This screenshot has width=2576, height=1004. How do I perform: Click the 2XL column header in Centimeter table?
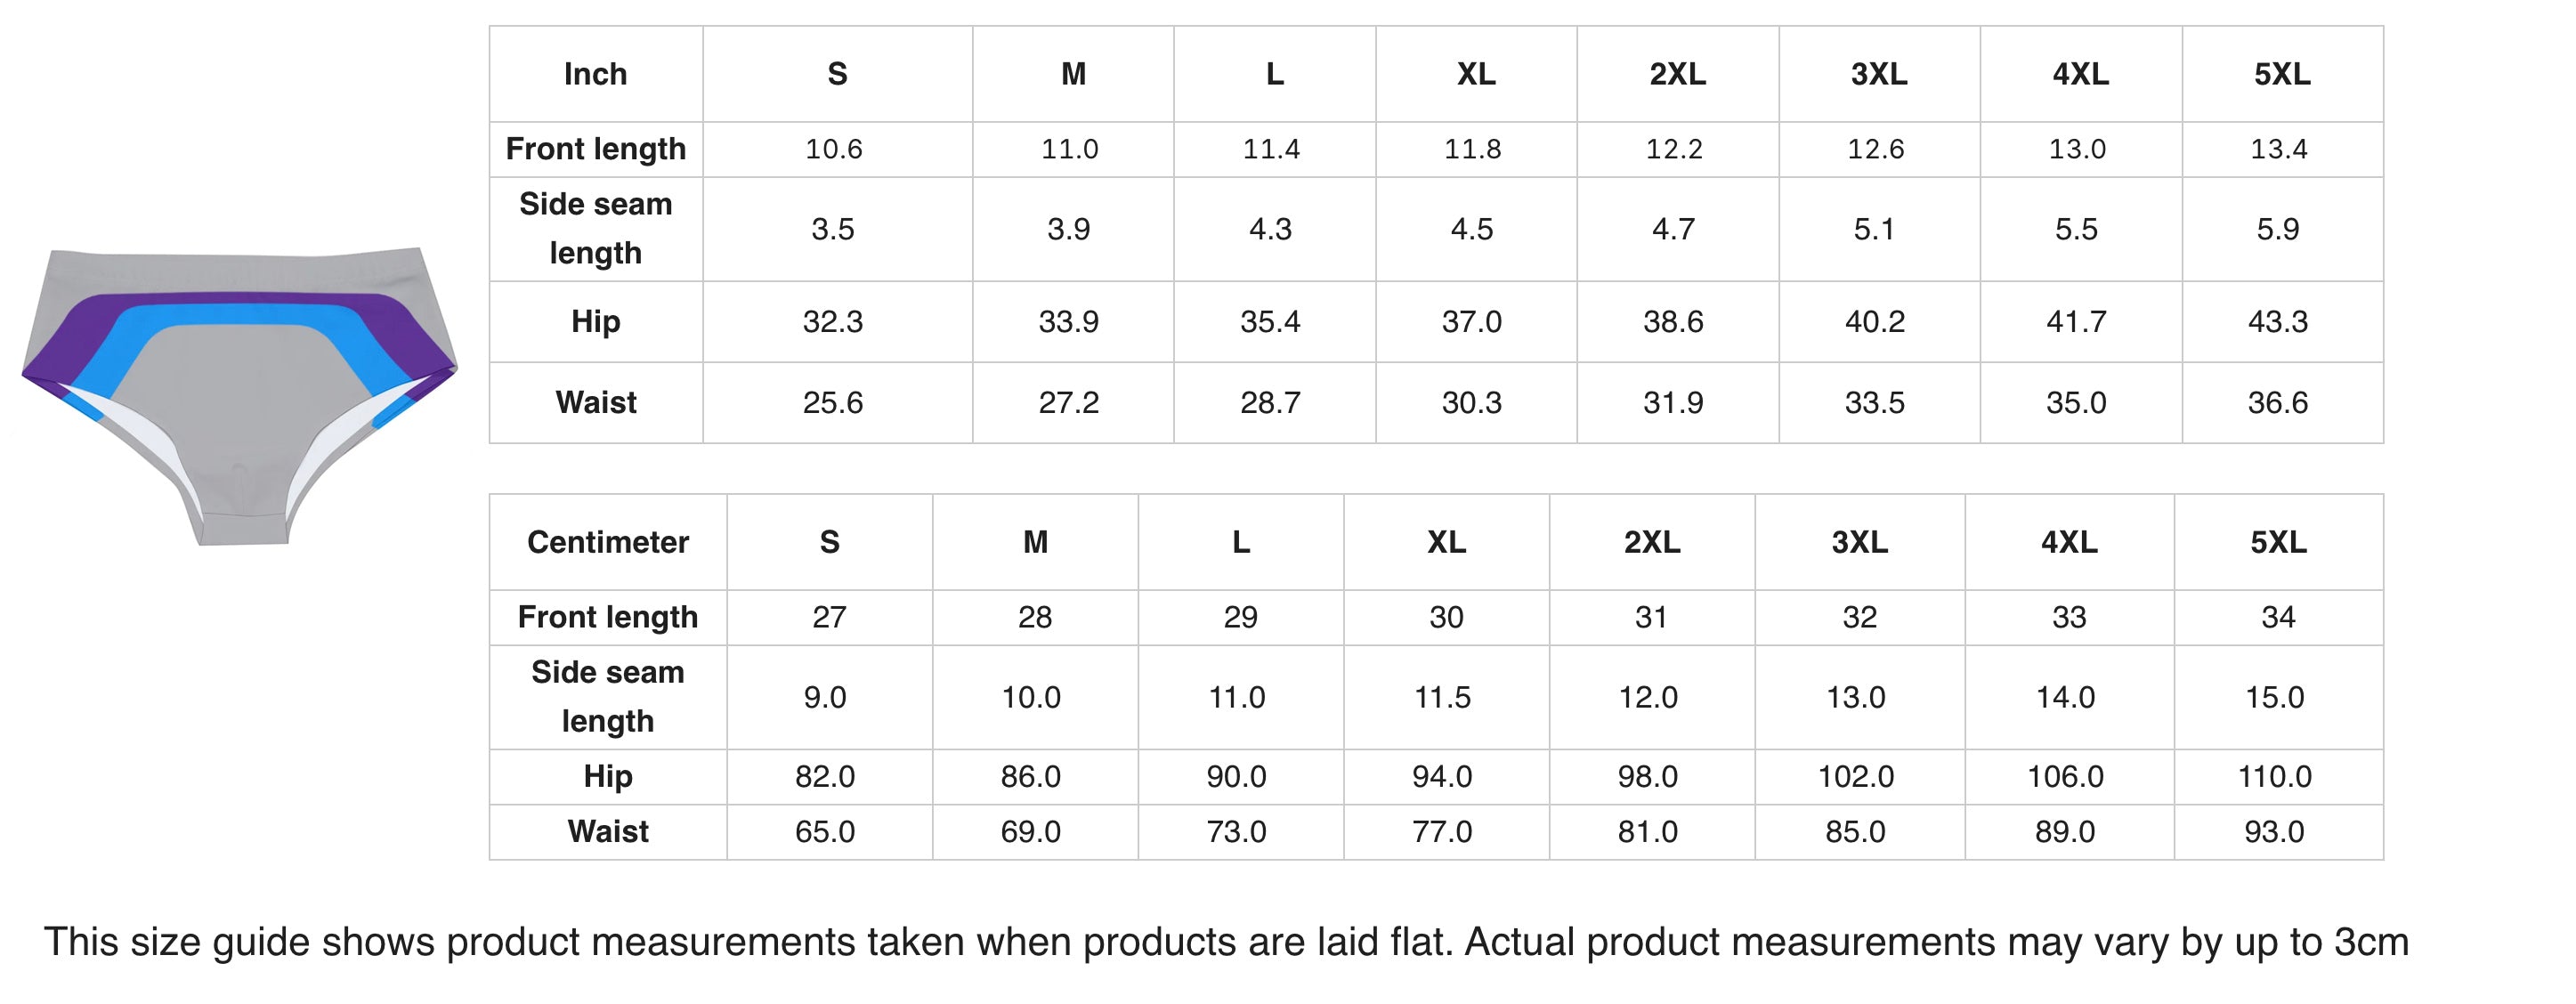[x=1652, y=542]
